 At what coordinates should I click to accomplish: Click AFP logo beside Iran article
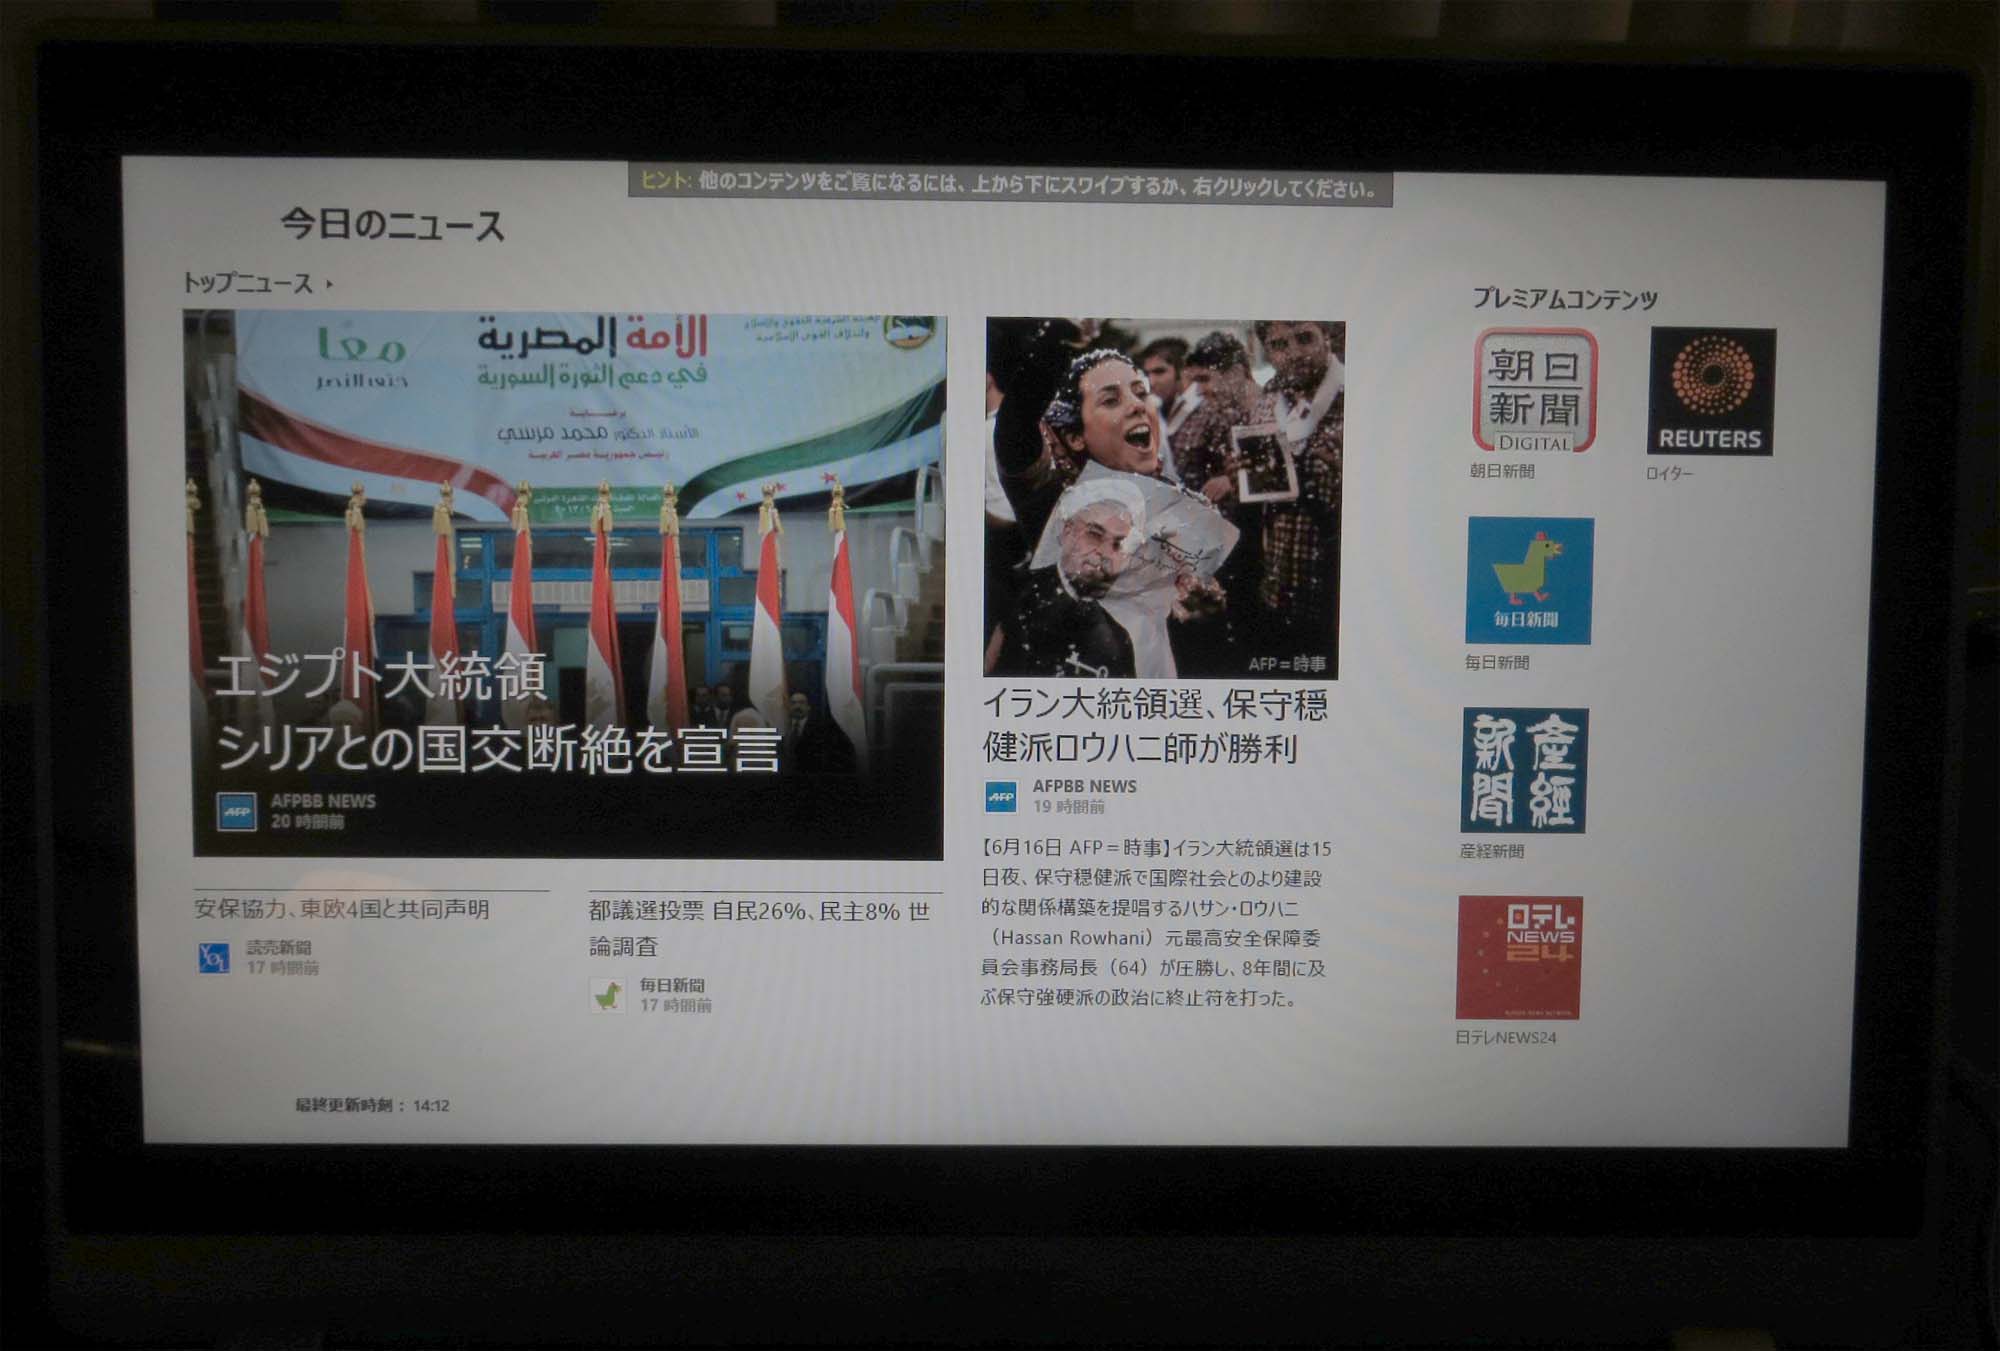1000,797
